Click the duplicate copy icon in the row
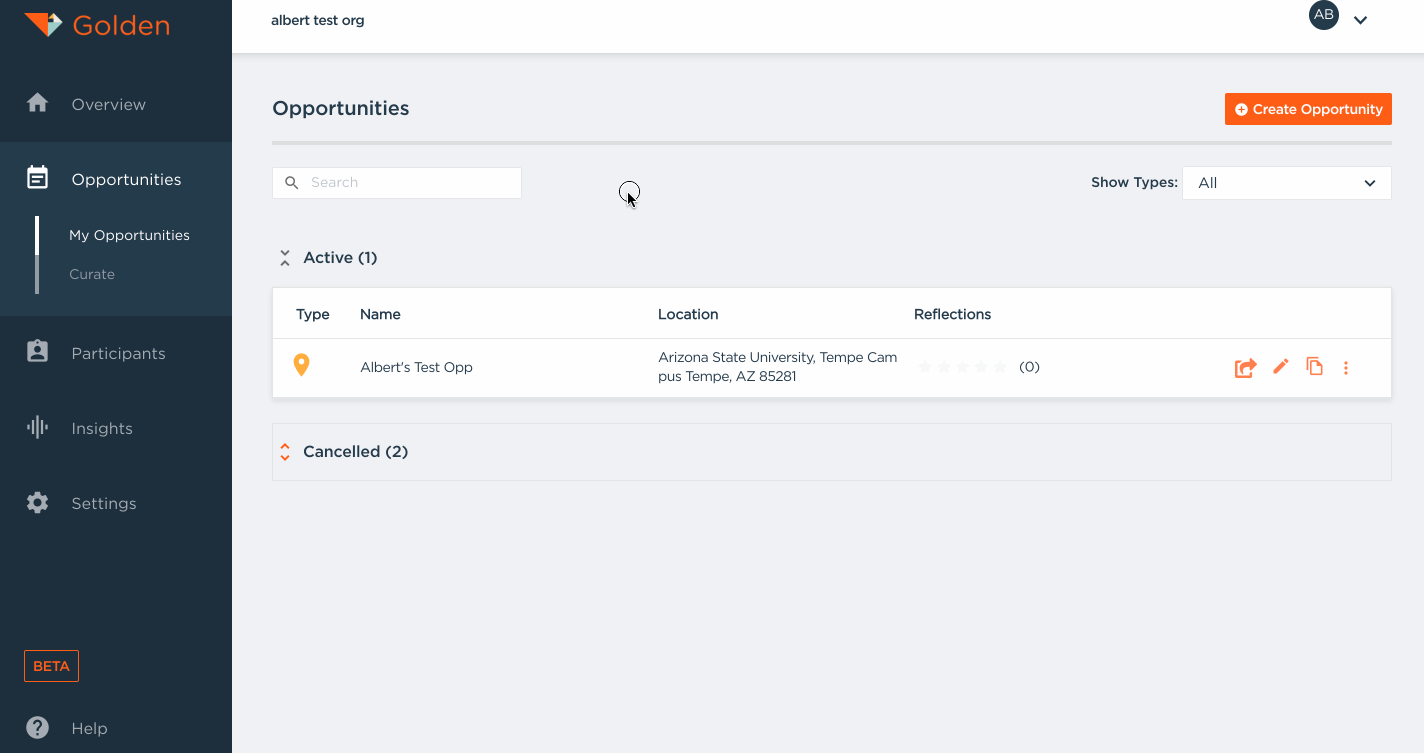 (x=1315, y=367)
